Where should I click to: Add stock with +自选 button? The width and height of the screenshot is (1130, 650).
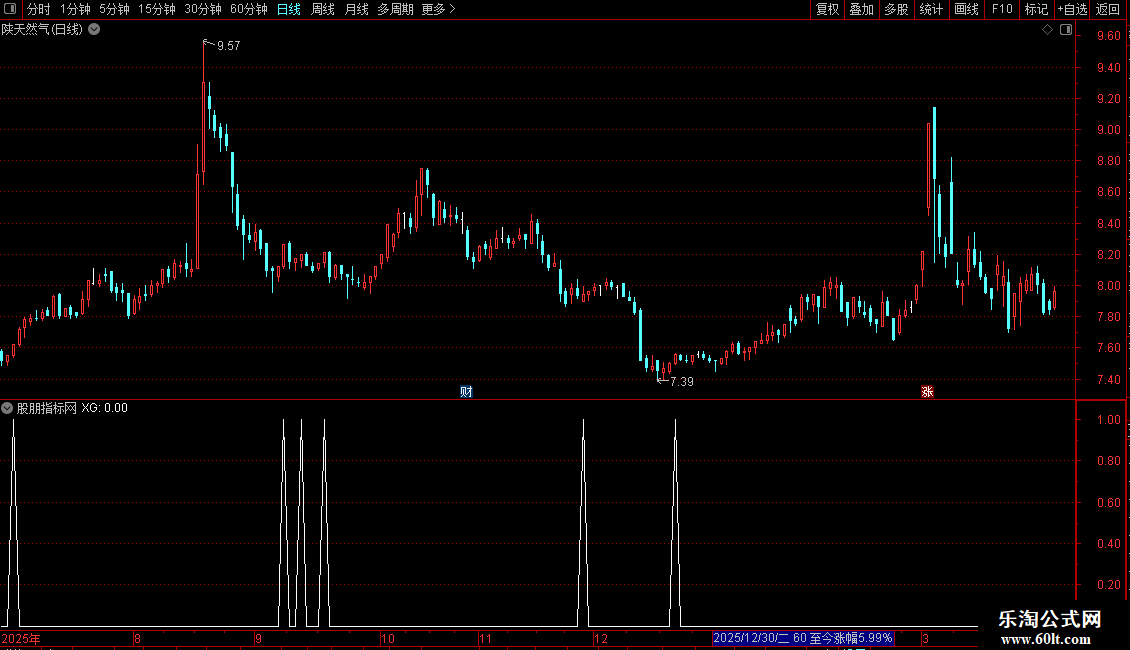tap(1072, 9)
